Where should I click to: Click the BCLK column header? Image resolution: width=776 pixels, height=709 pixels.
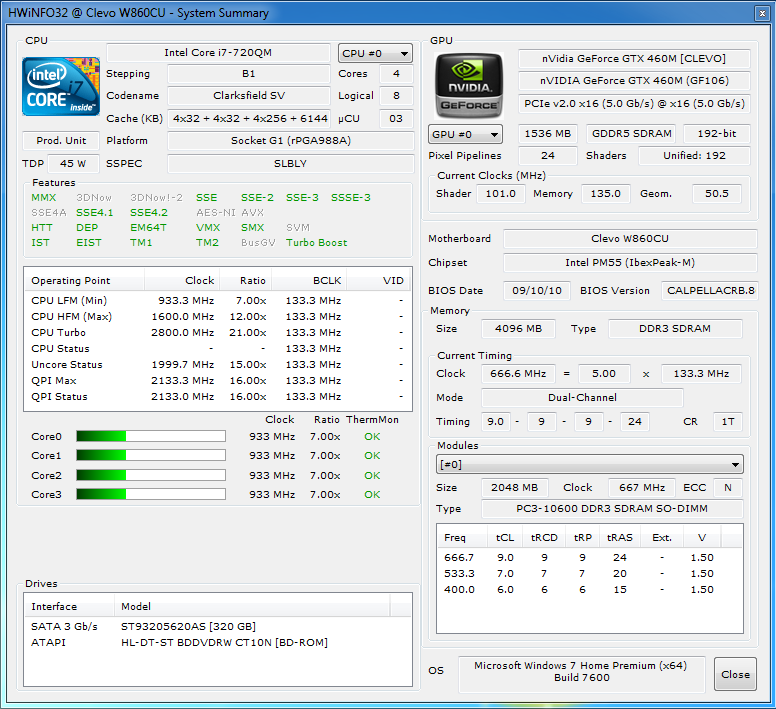point(309,281)
